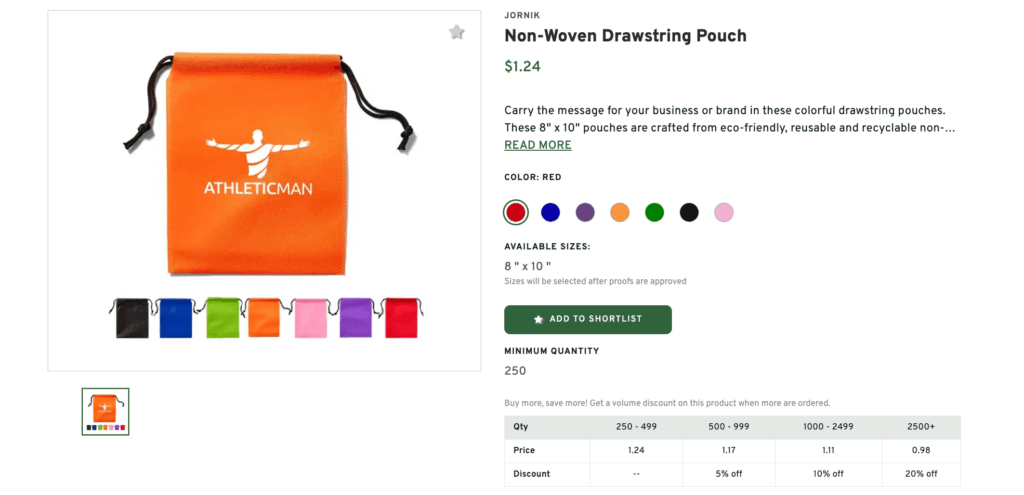
Task: Select the pink color swatch
Action: click(x=724, y=212)
